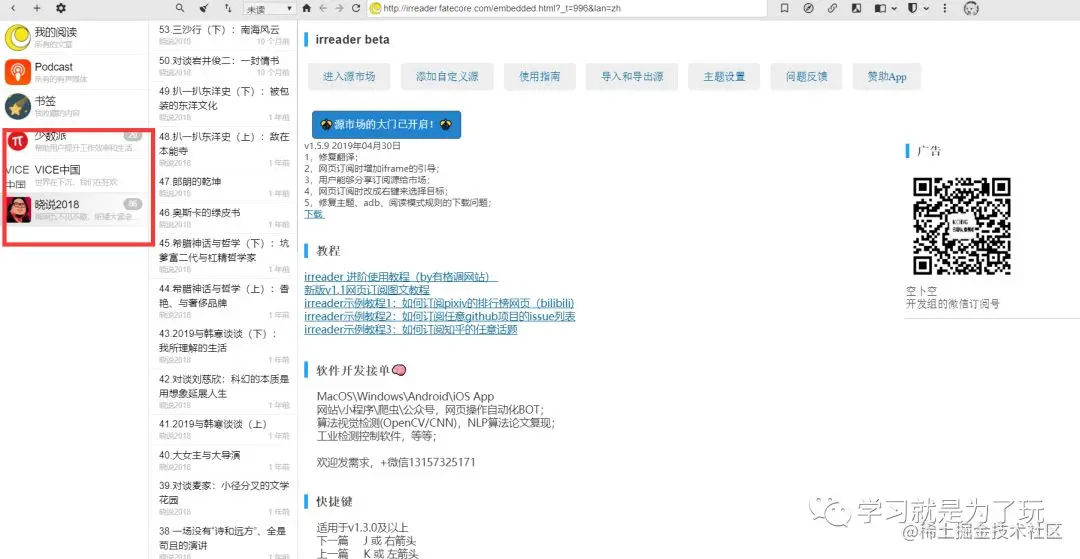
Task: Open article 39.对谈麦家：小径分叉的文学花园
Action: pos(224,498)
